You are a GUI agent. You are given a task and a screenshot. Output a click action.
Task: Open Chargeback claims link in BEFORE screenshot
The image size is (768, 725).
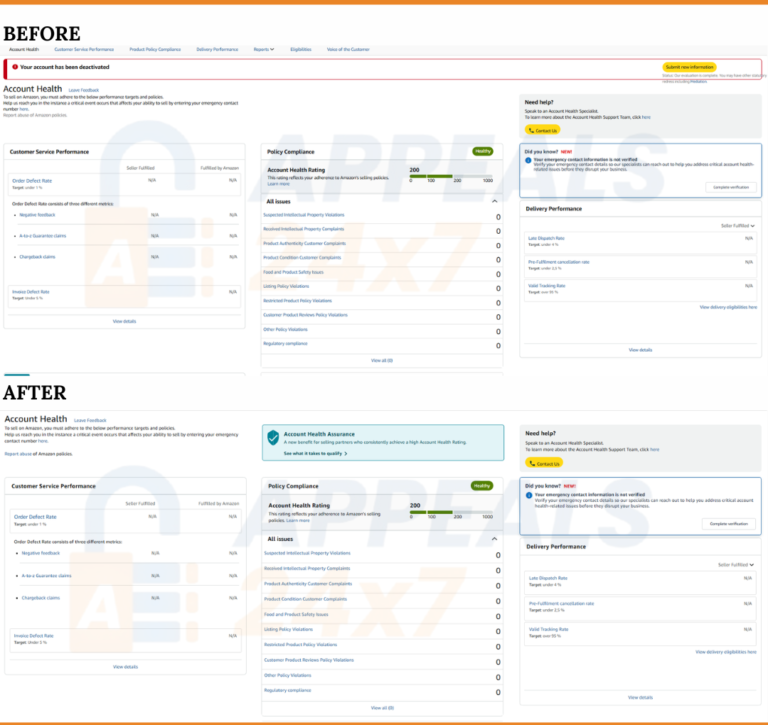click(x=37, y=257)
